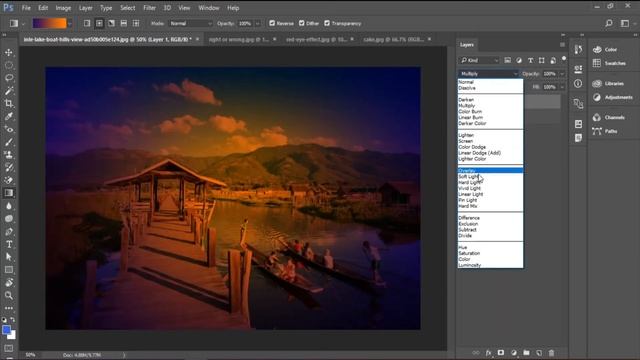Open the layer Kind filter dropdown
640x360 pixels.
point(479,60)
